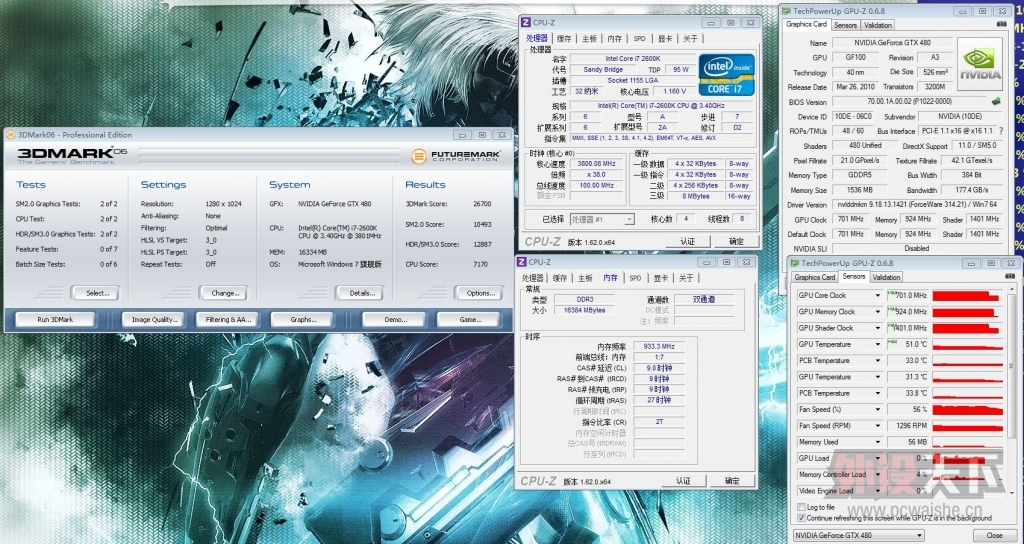Open Graphs in 3DMark06
Image resolution: width=1024 pixels, height=544 pixels.
tap(303, 320)
